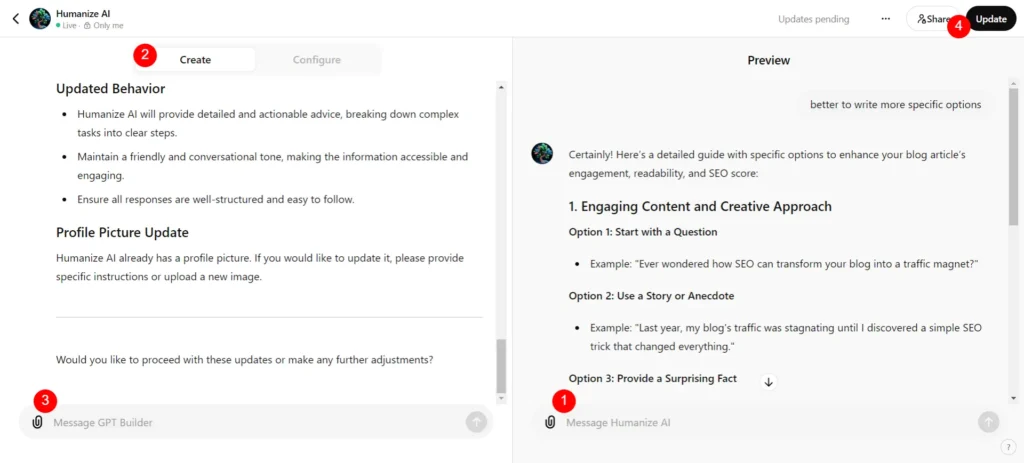This screenshot has width=1024, height=463.
Task: Switch to the Configure tab
Action: (317, 59)
